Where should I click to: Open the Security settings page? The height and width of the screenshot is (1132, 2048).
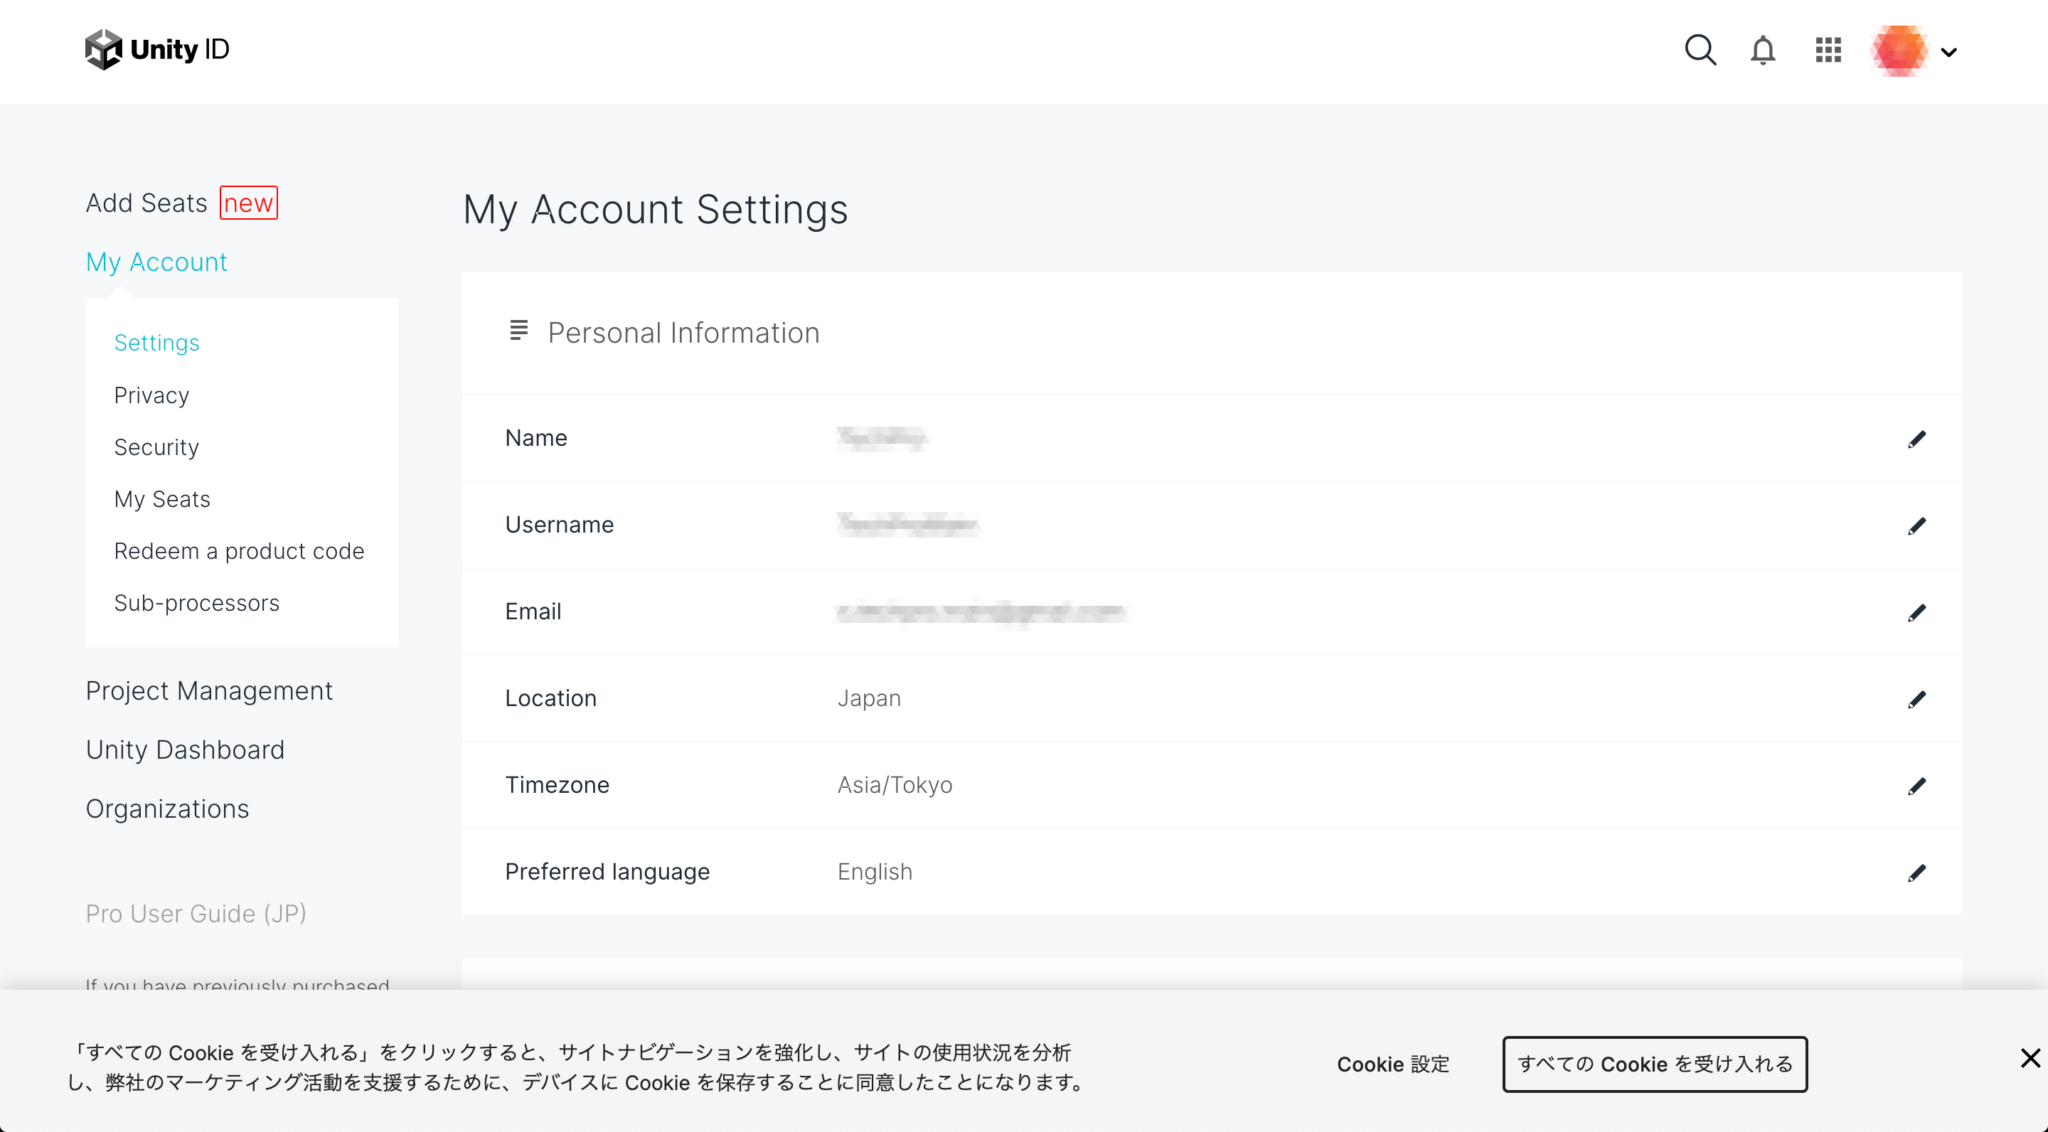coord(156,447)
